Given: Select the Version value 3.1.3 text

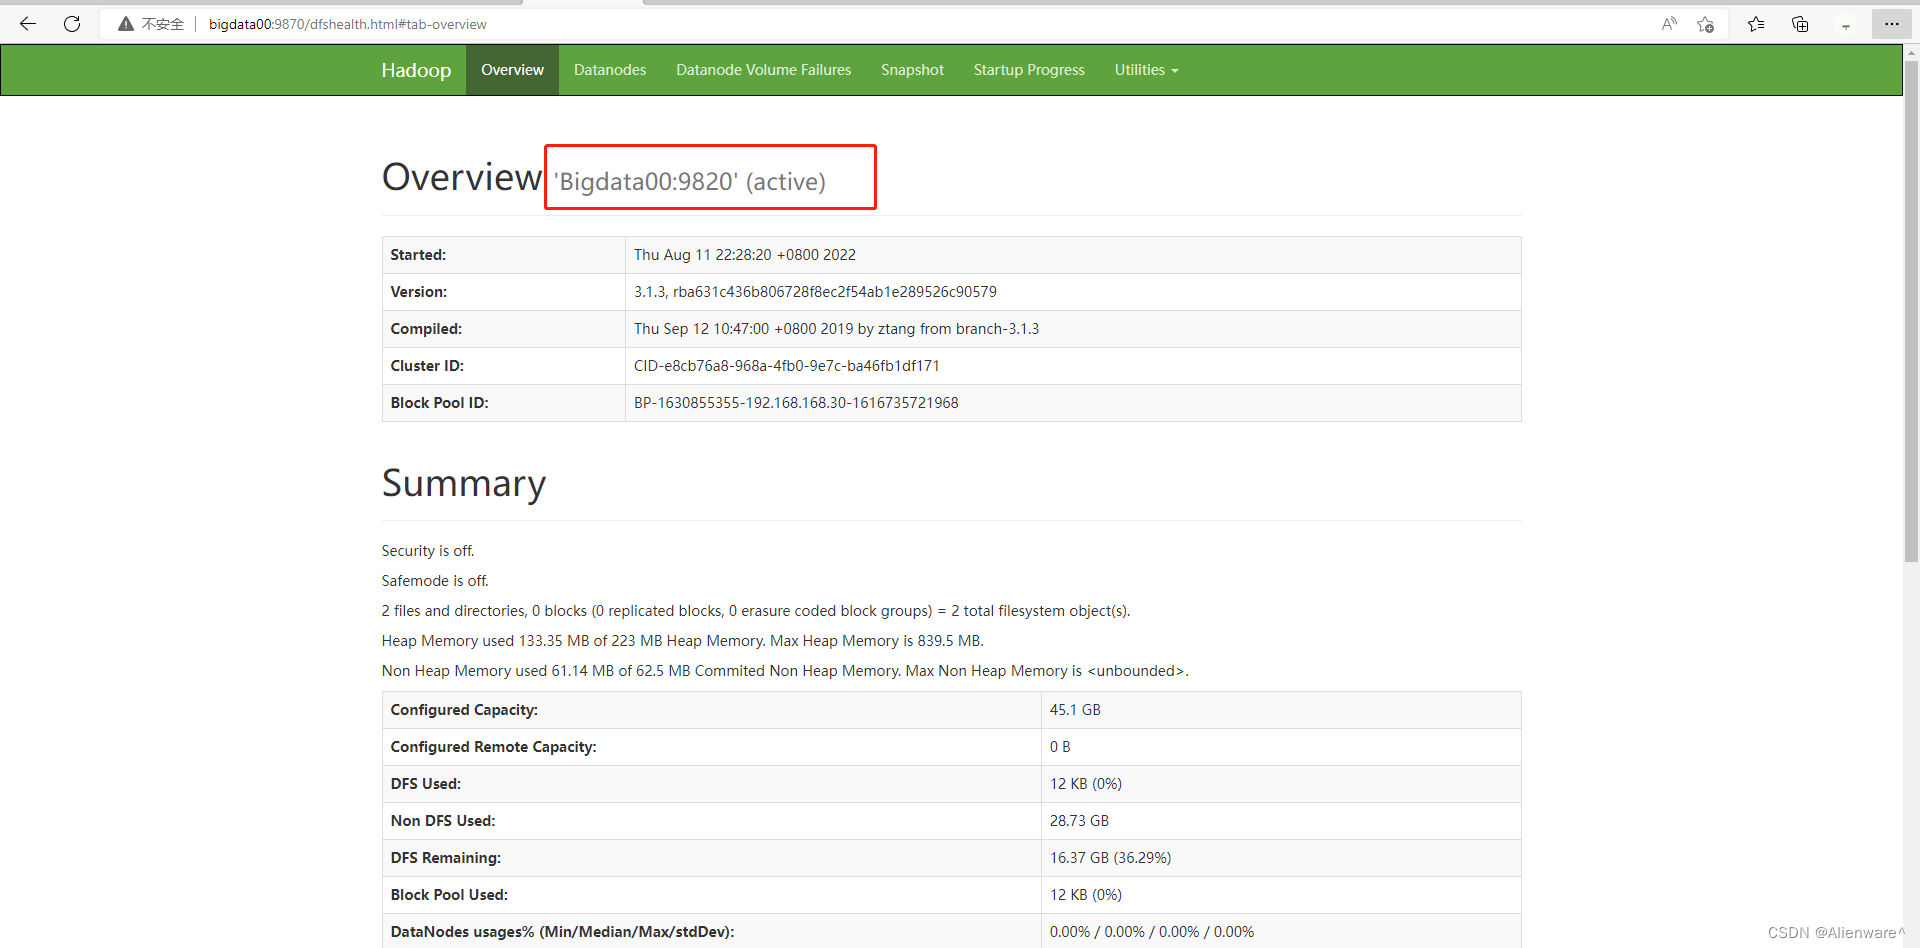Looking at the screenshot, I should pos(815,292).
